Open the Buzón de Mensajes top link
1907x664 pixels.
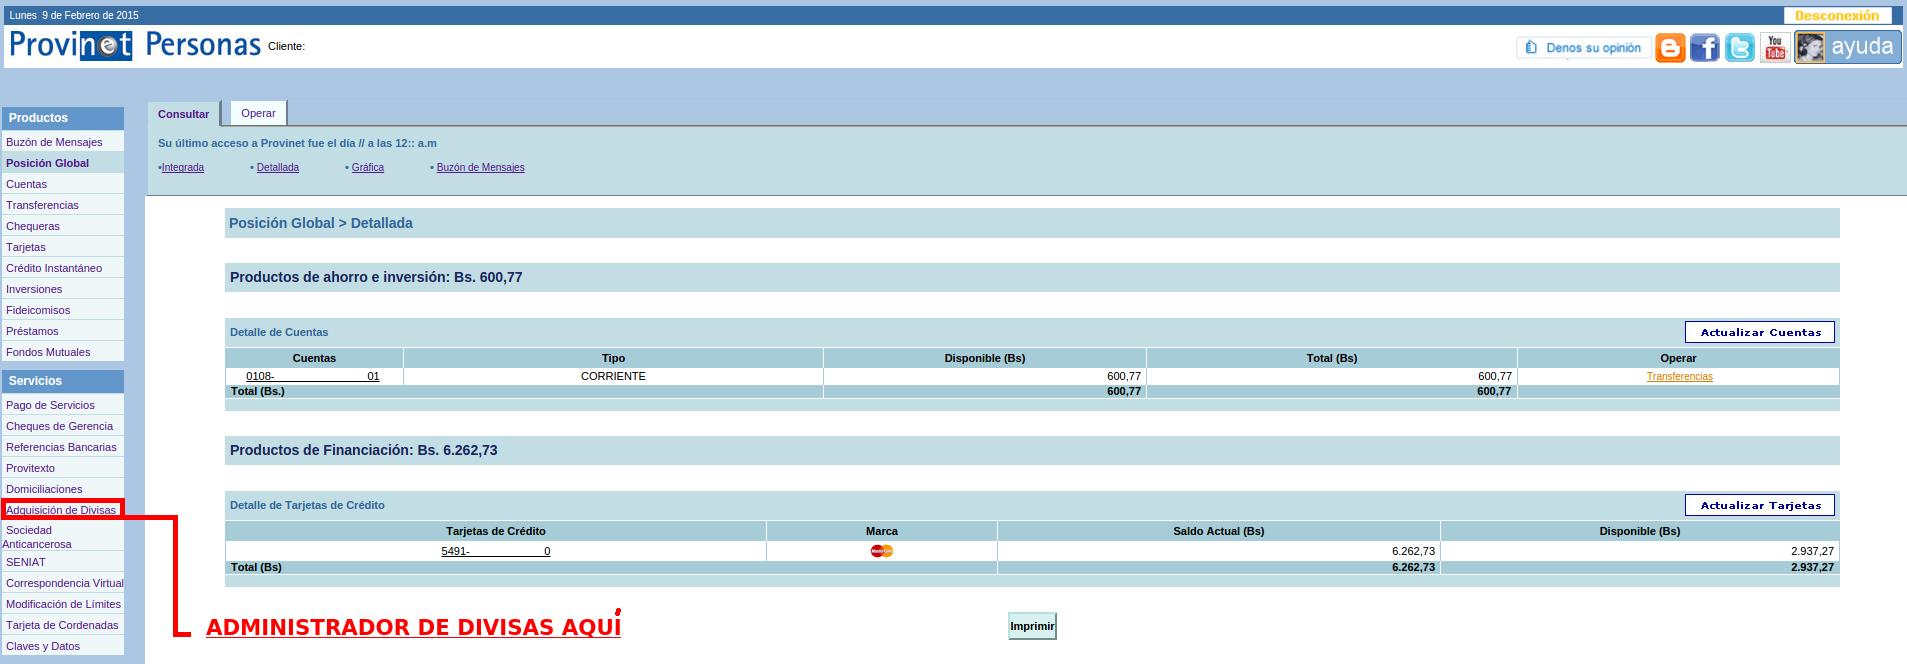[x=480, y=168]
